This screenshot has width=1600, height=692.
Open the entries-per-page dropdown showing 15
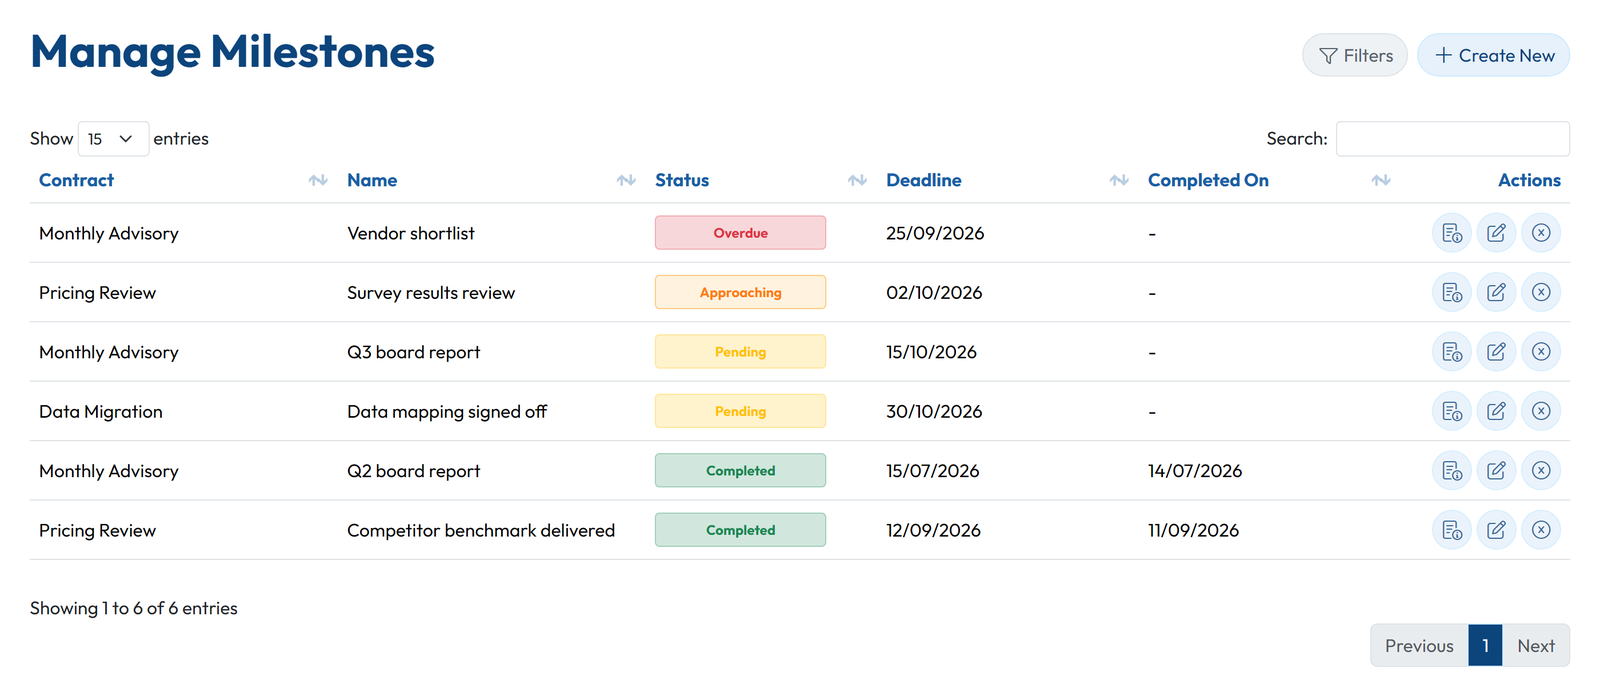113,139
